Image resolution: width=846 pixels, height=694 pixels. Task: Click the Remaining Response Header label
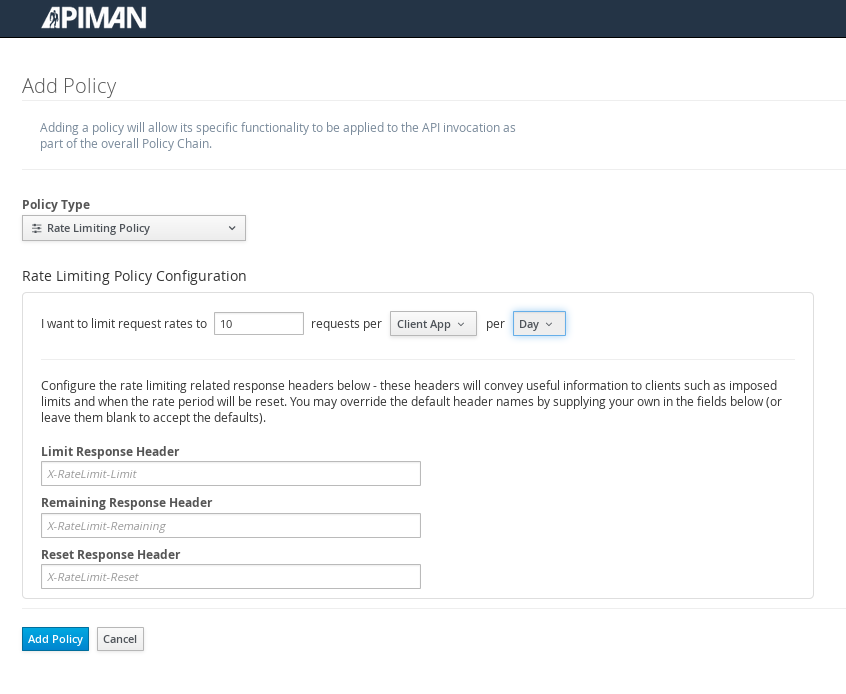(127, 503)
